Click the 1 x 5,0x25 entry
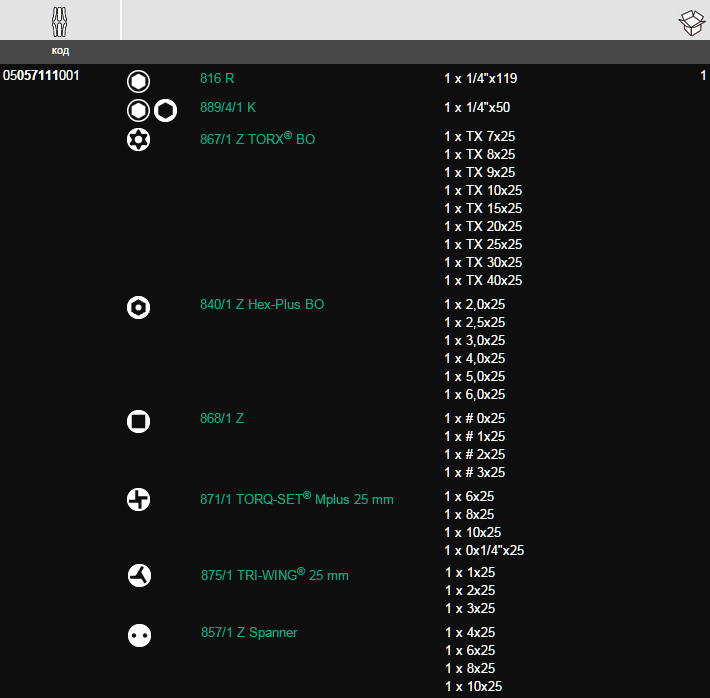Screen dimensions: 710x698 click(x=475, y=376)
